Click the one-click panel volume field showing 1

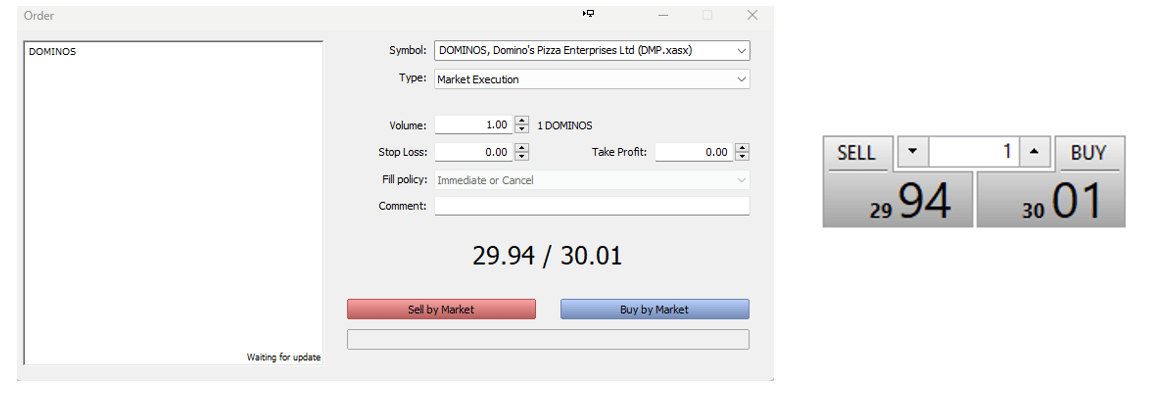coord(972,153)
